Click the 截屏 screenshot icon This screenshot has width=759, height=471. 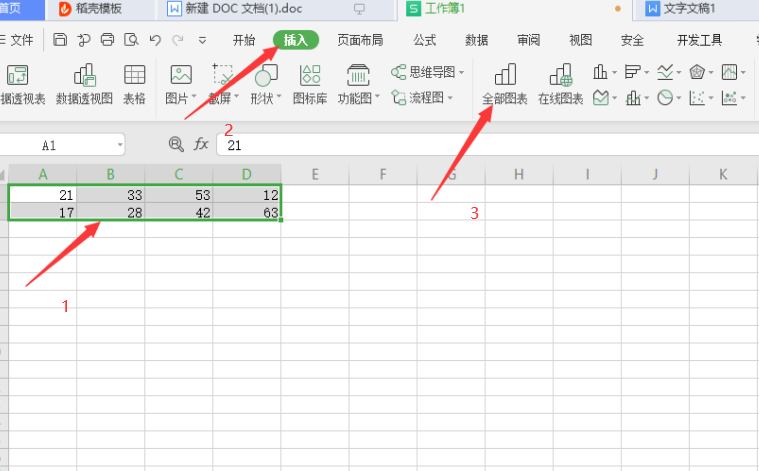[223, 75]
